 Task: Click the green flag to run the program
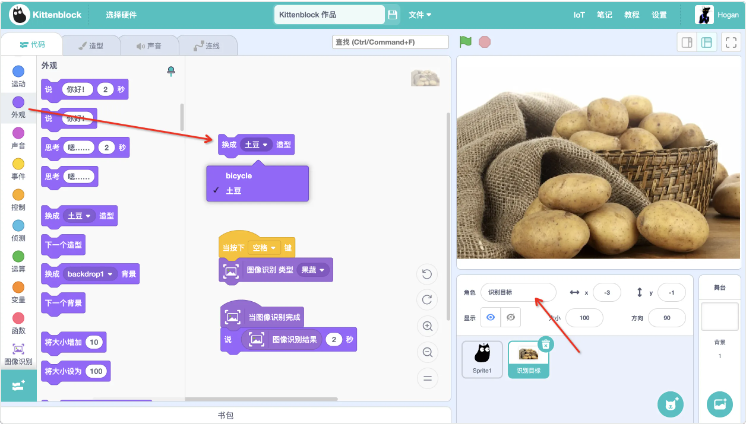465,42
